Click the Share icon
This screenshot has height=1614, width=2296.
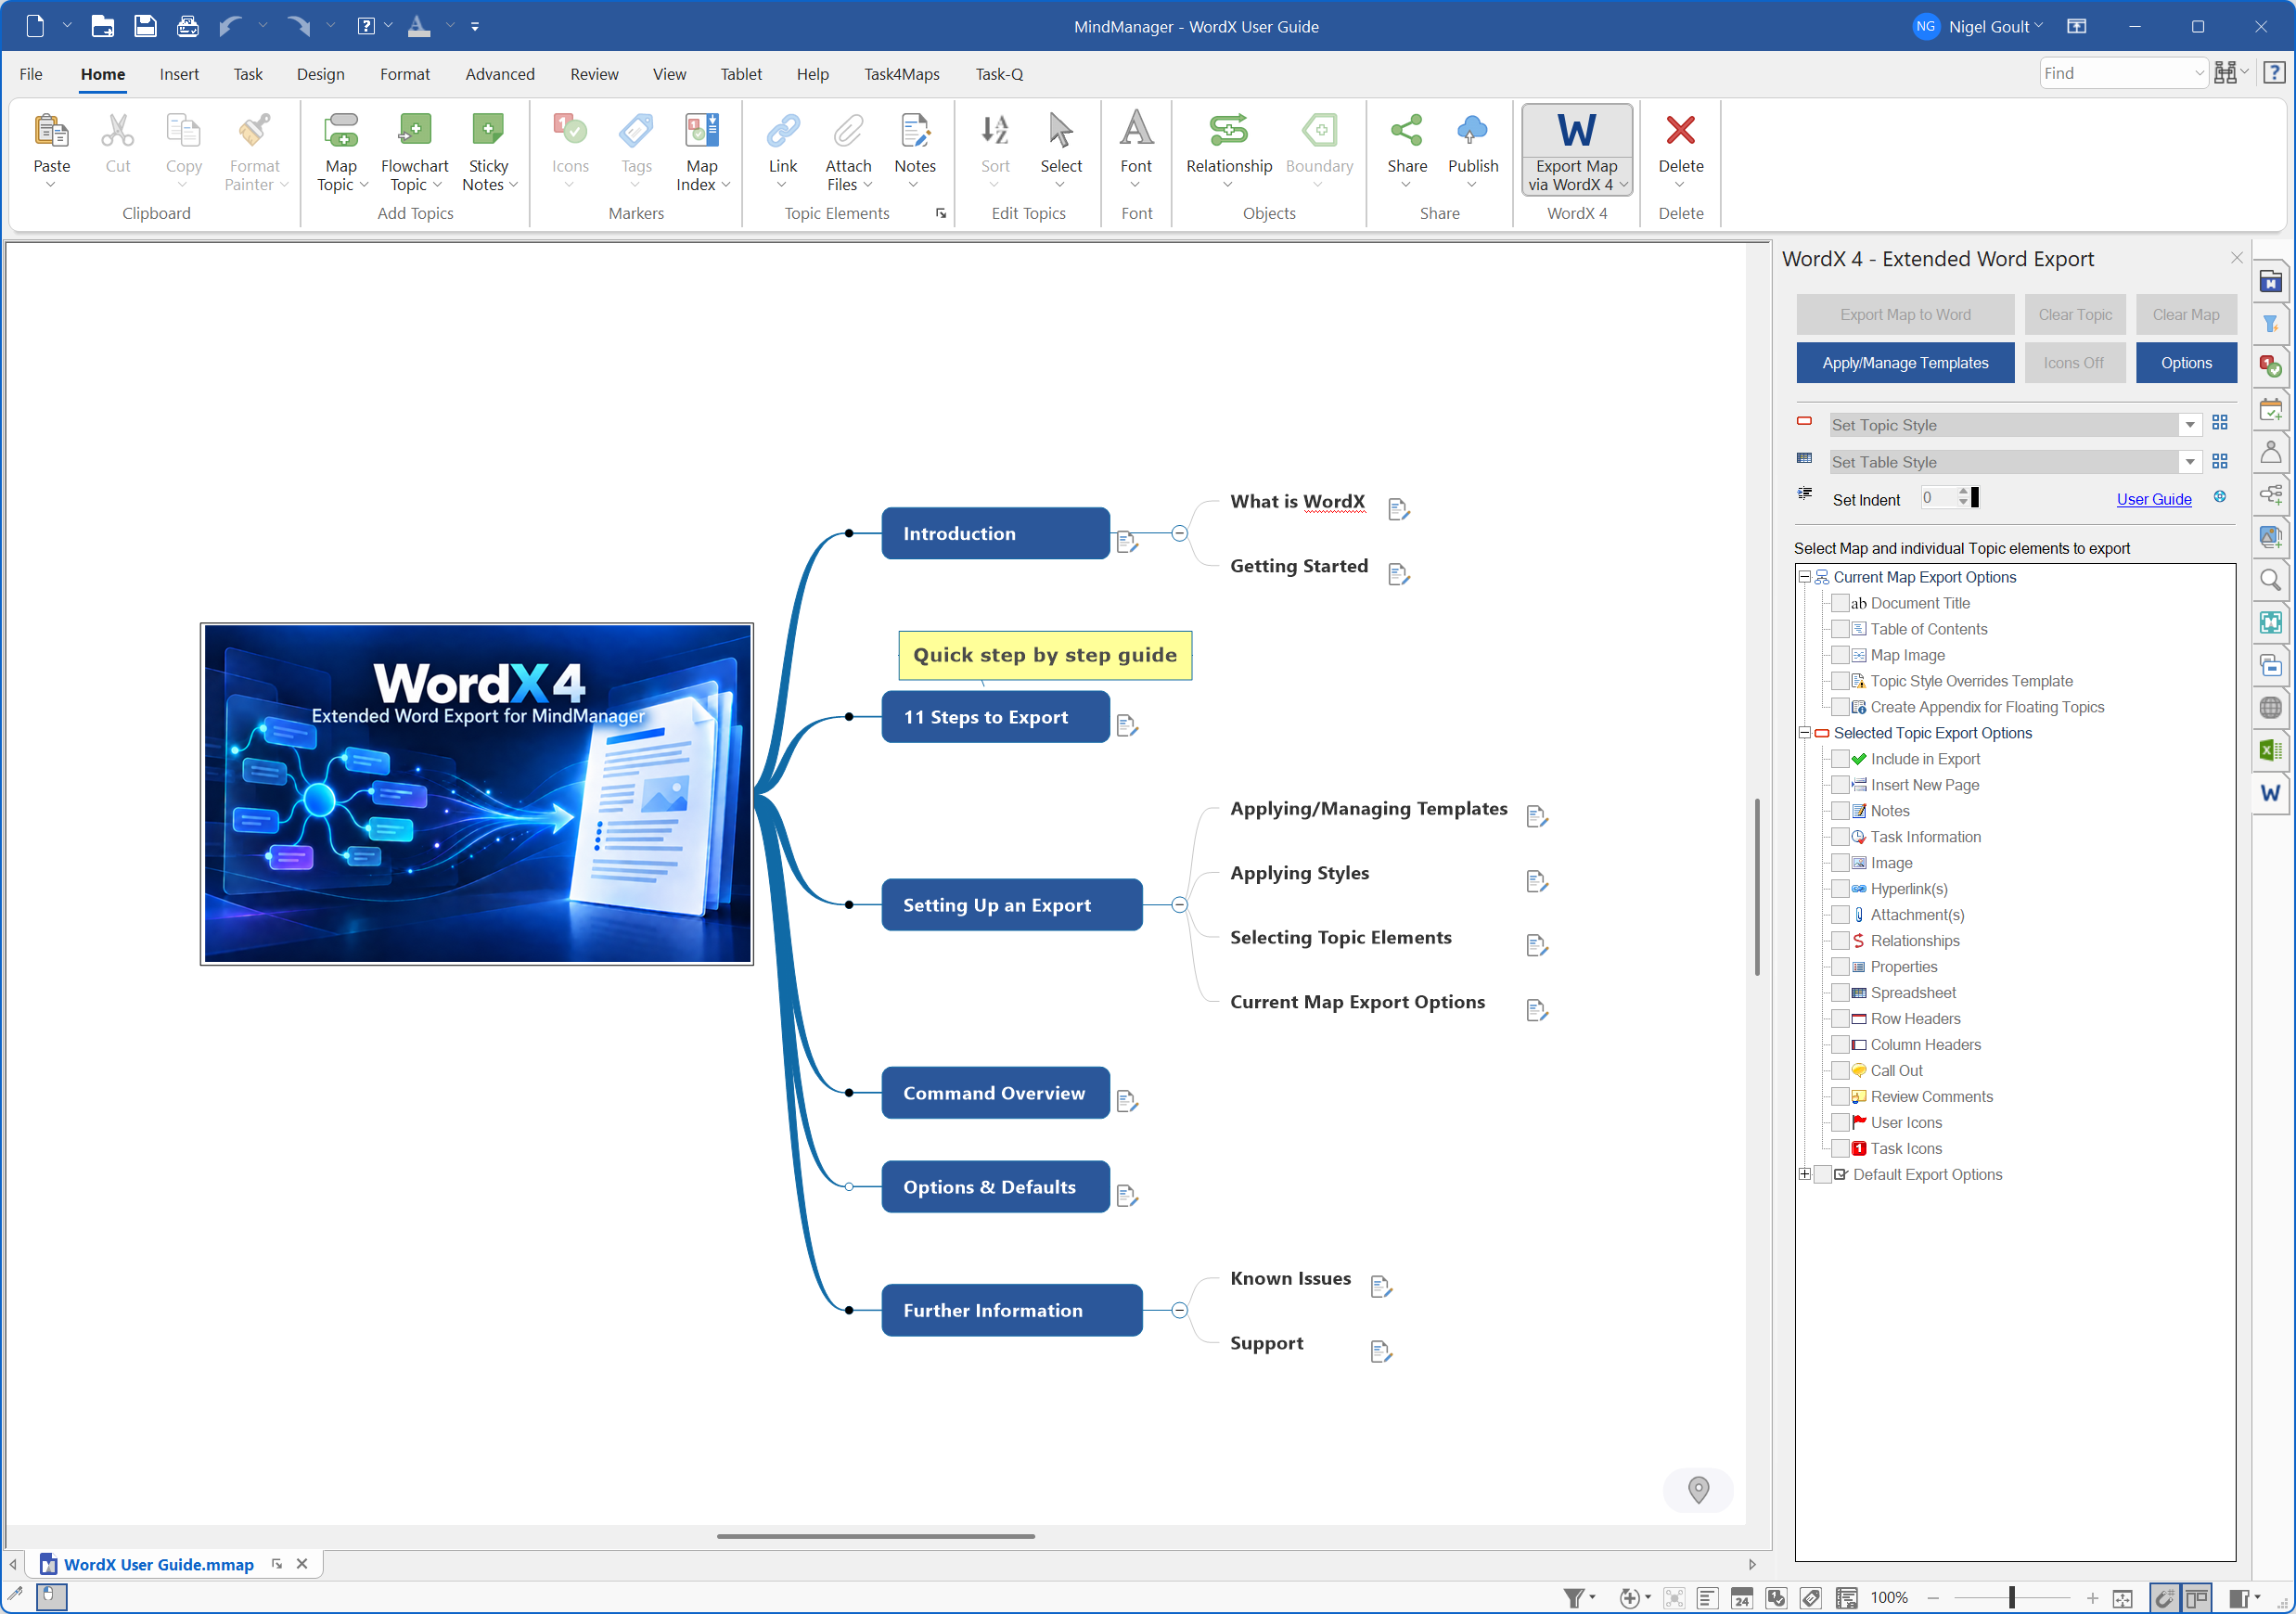tap(1406, 131)
